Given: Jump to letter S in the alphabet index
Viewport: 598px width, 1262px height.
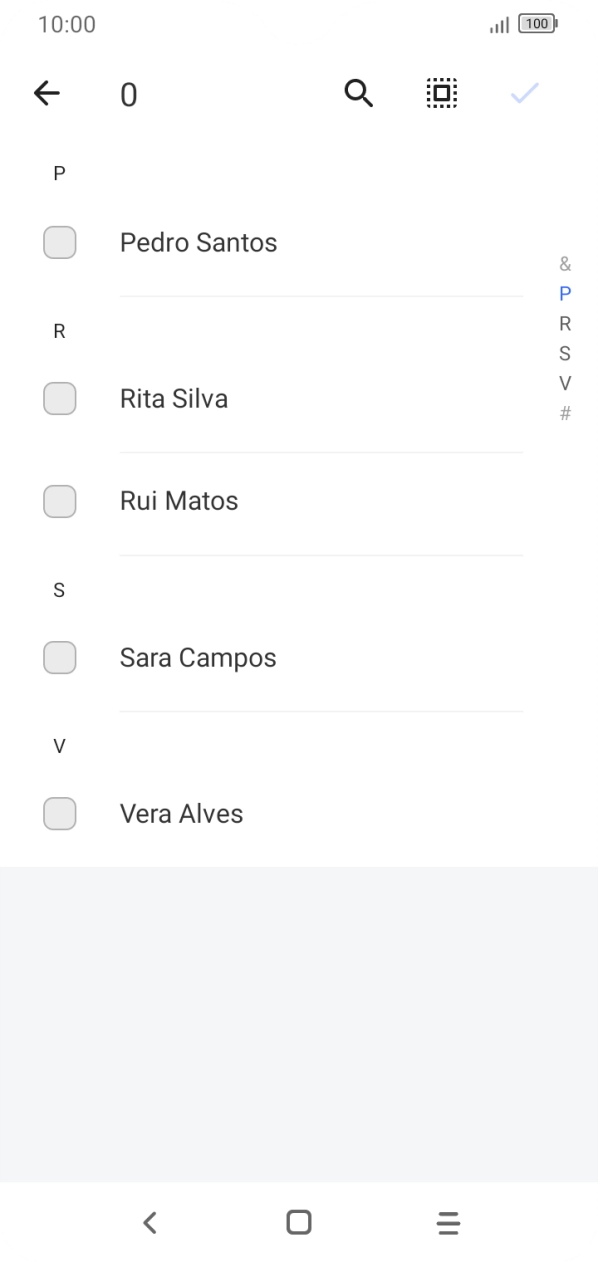Looking at the screenshot, I should [x=566, y=352].
